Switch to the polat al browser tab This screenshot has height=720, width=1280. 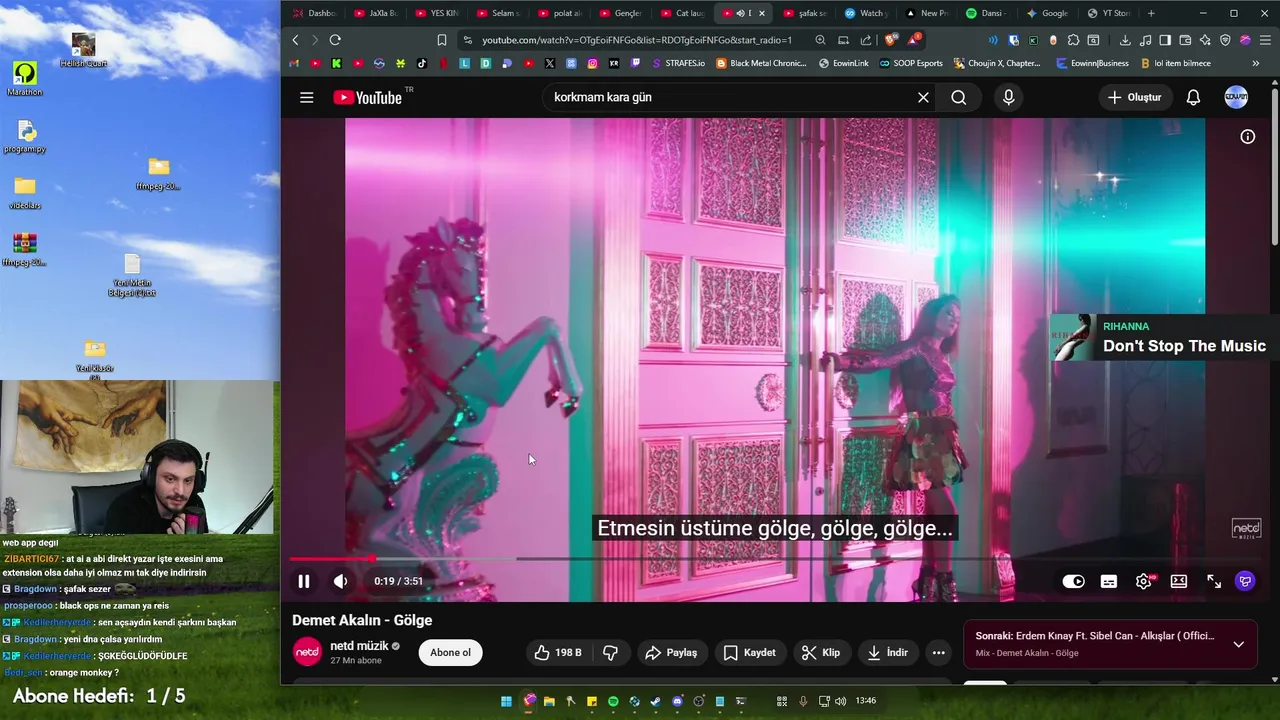coord(559,13)
